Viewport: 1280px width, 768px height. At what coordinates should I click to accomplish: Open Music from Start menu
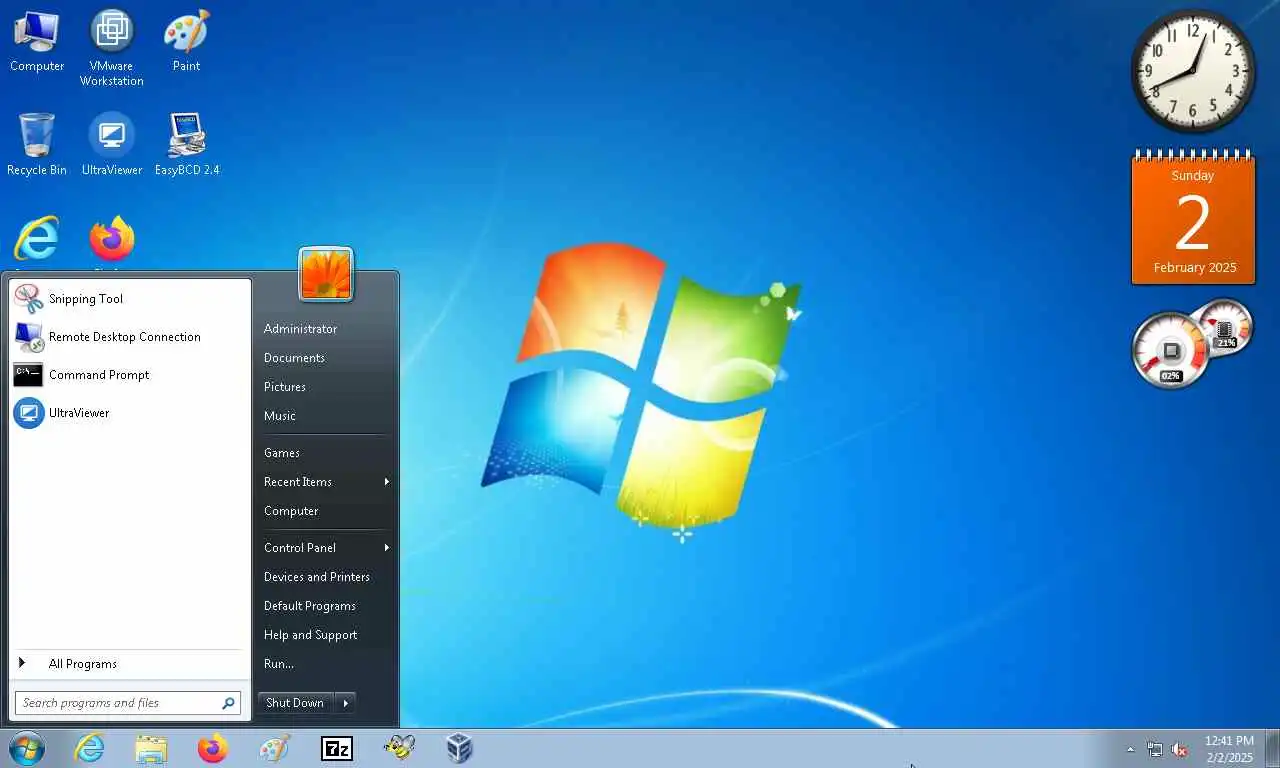click(280, 416)
